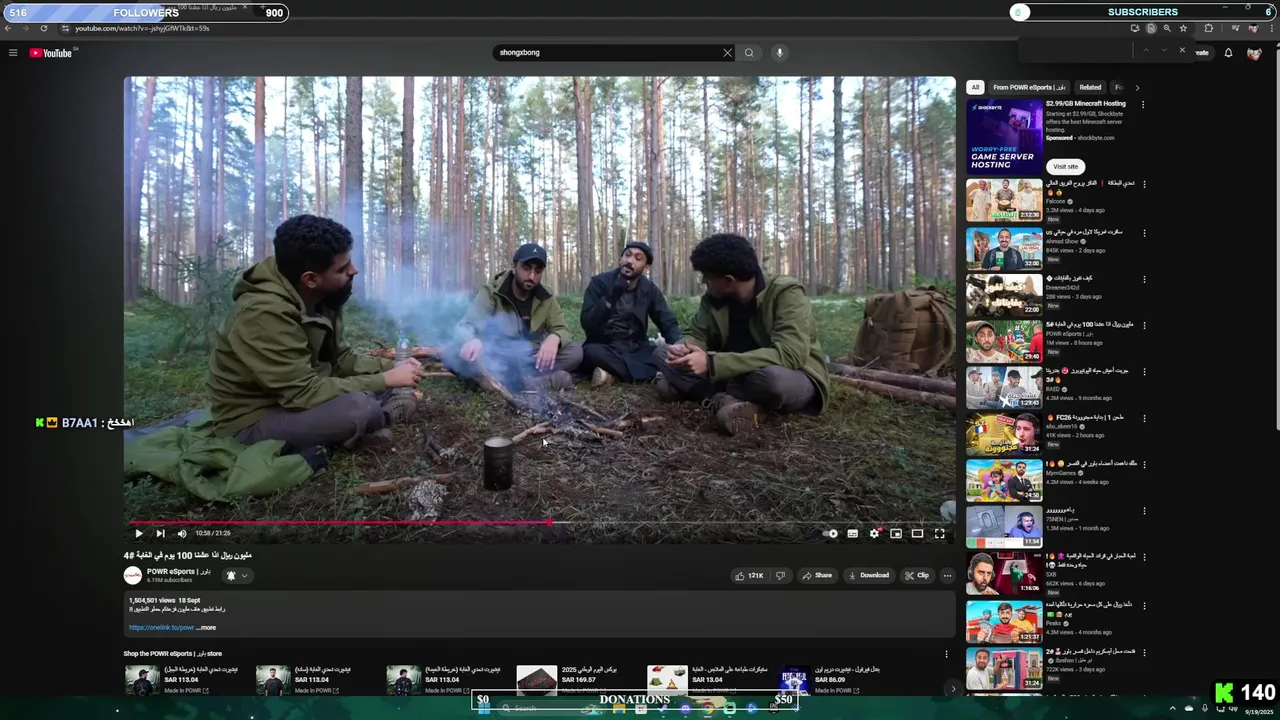Open options for Dreamer342d video
Image resolution: width=1280 pixels, height=720 pixels.
pyautogui.click(x=1144, y=279)
